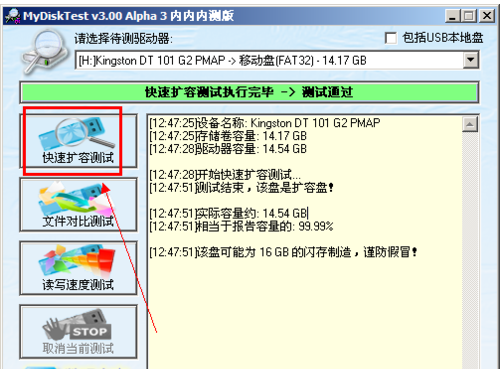Click the log line 该盘可能为 16 GB 的闪存制造
Screen dimensions: 500x369
point(283,252)
